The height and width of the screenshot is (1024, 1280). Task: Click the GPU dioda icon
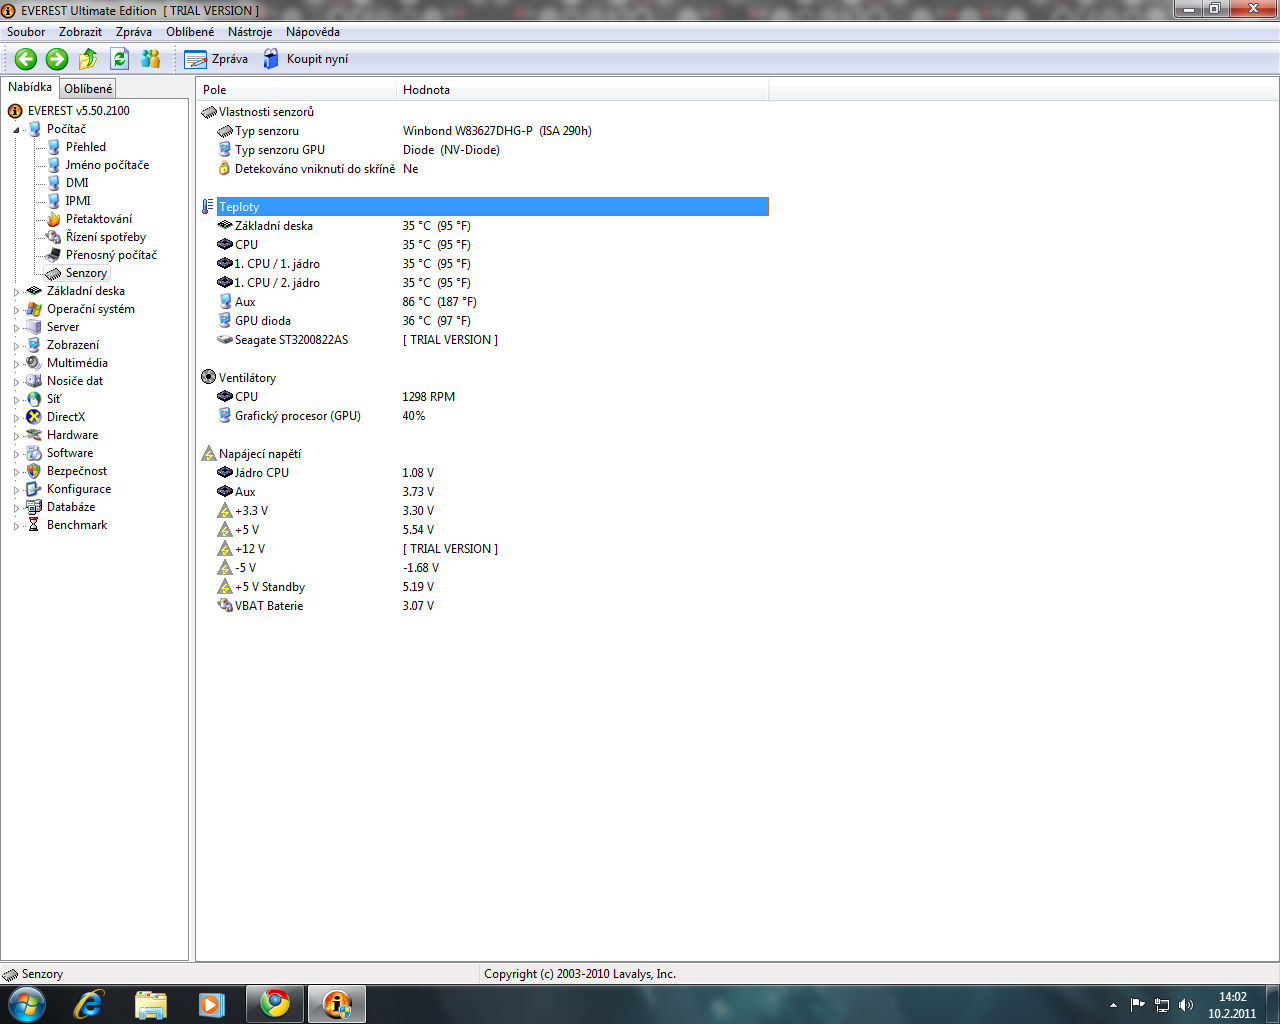[225, 321]
